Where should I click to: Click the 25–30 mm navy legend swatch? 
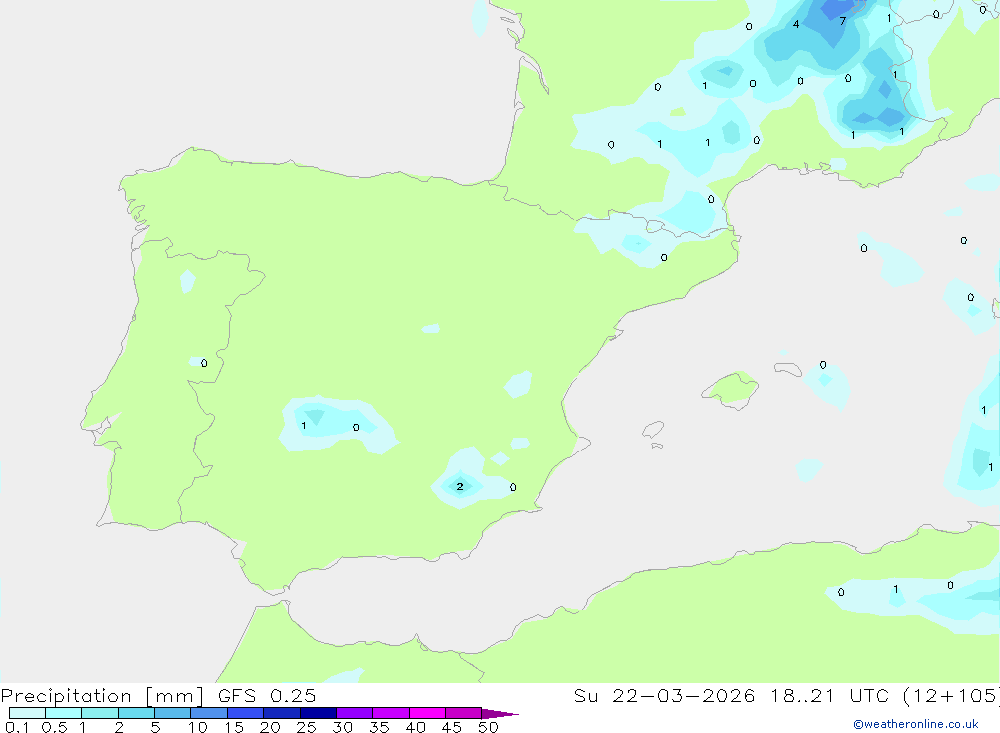318,713
